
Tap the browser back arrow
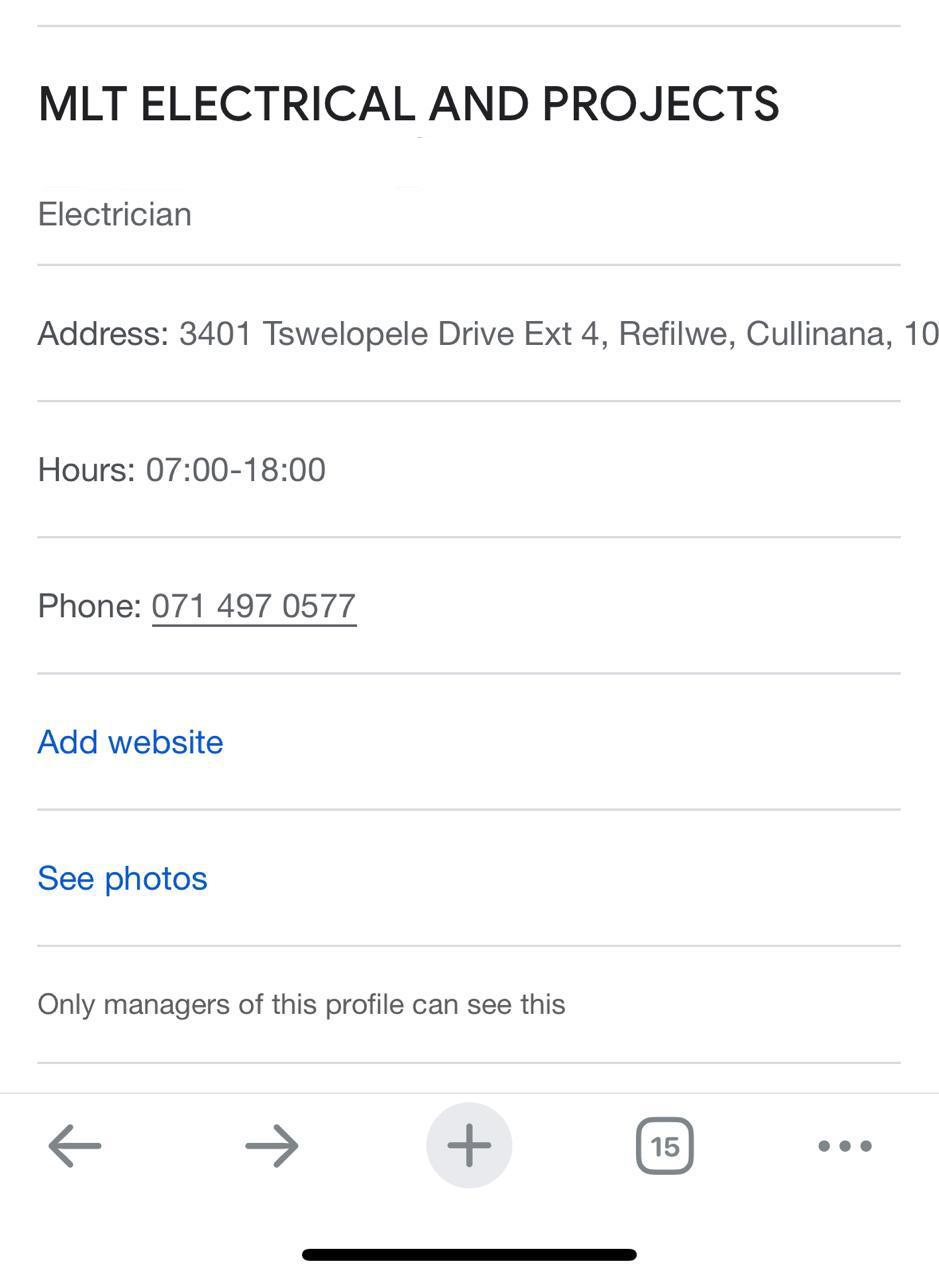[75, 1146]
